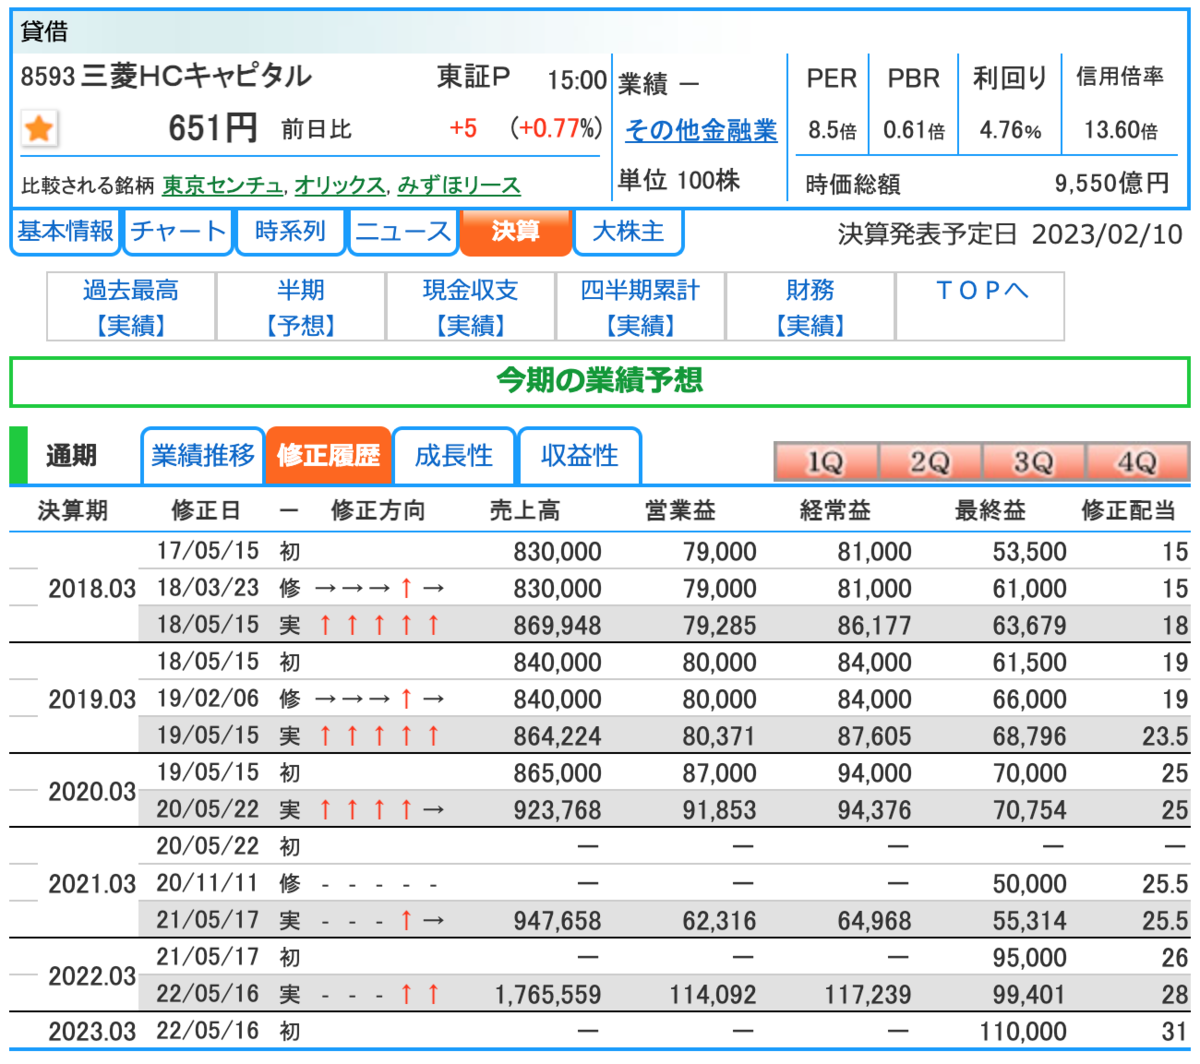Open the 時系列 tab

coord(290,232)
